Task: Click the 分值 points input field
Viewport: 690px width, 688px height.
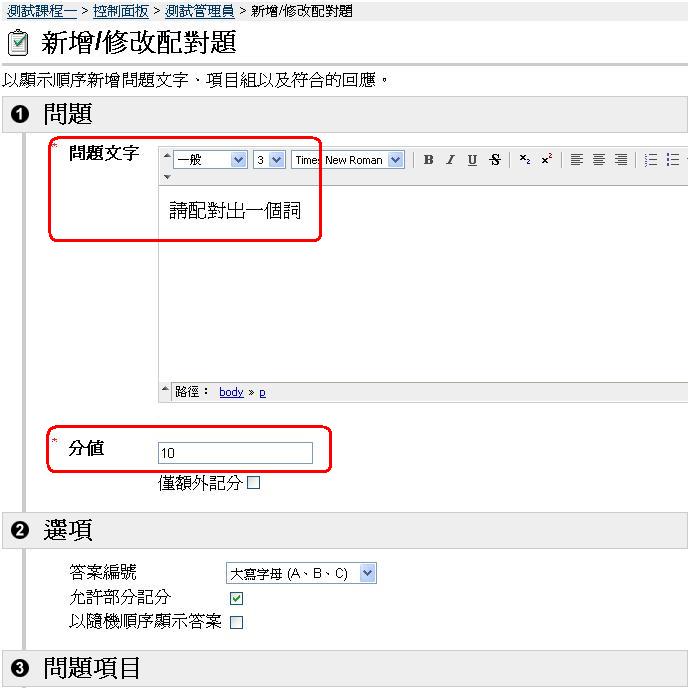Action: pos(235,453)
